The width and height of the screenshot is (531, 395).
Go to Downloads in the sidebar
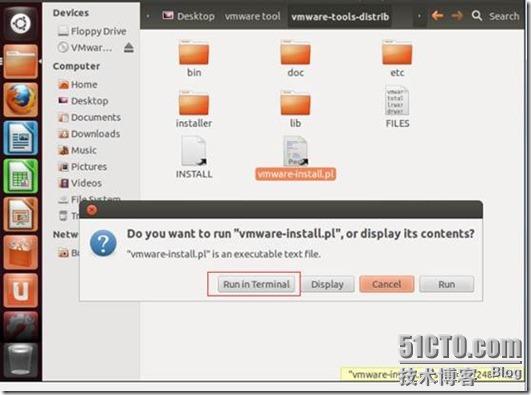point(89,134)
